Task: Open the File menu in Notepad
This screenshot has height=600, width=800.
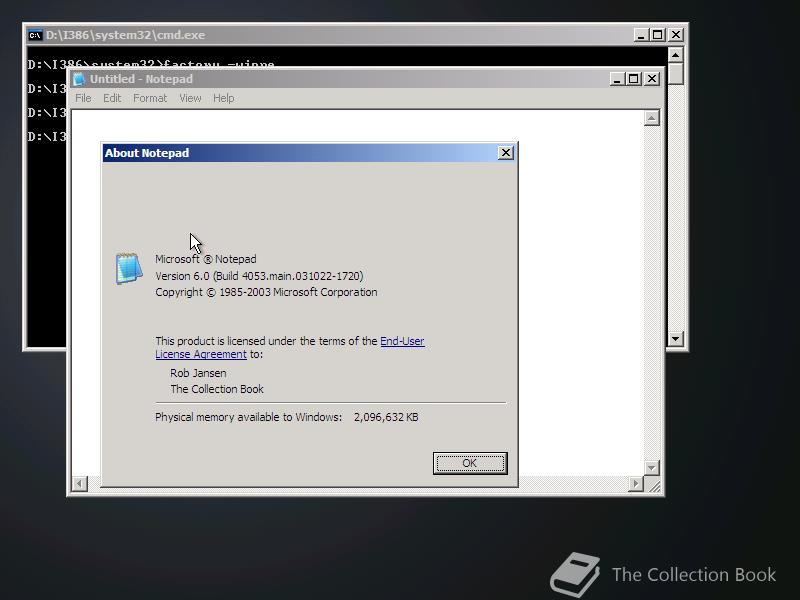Action: (x=83, y=98)
